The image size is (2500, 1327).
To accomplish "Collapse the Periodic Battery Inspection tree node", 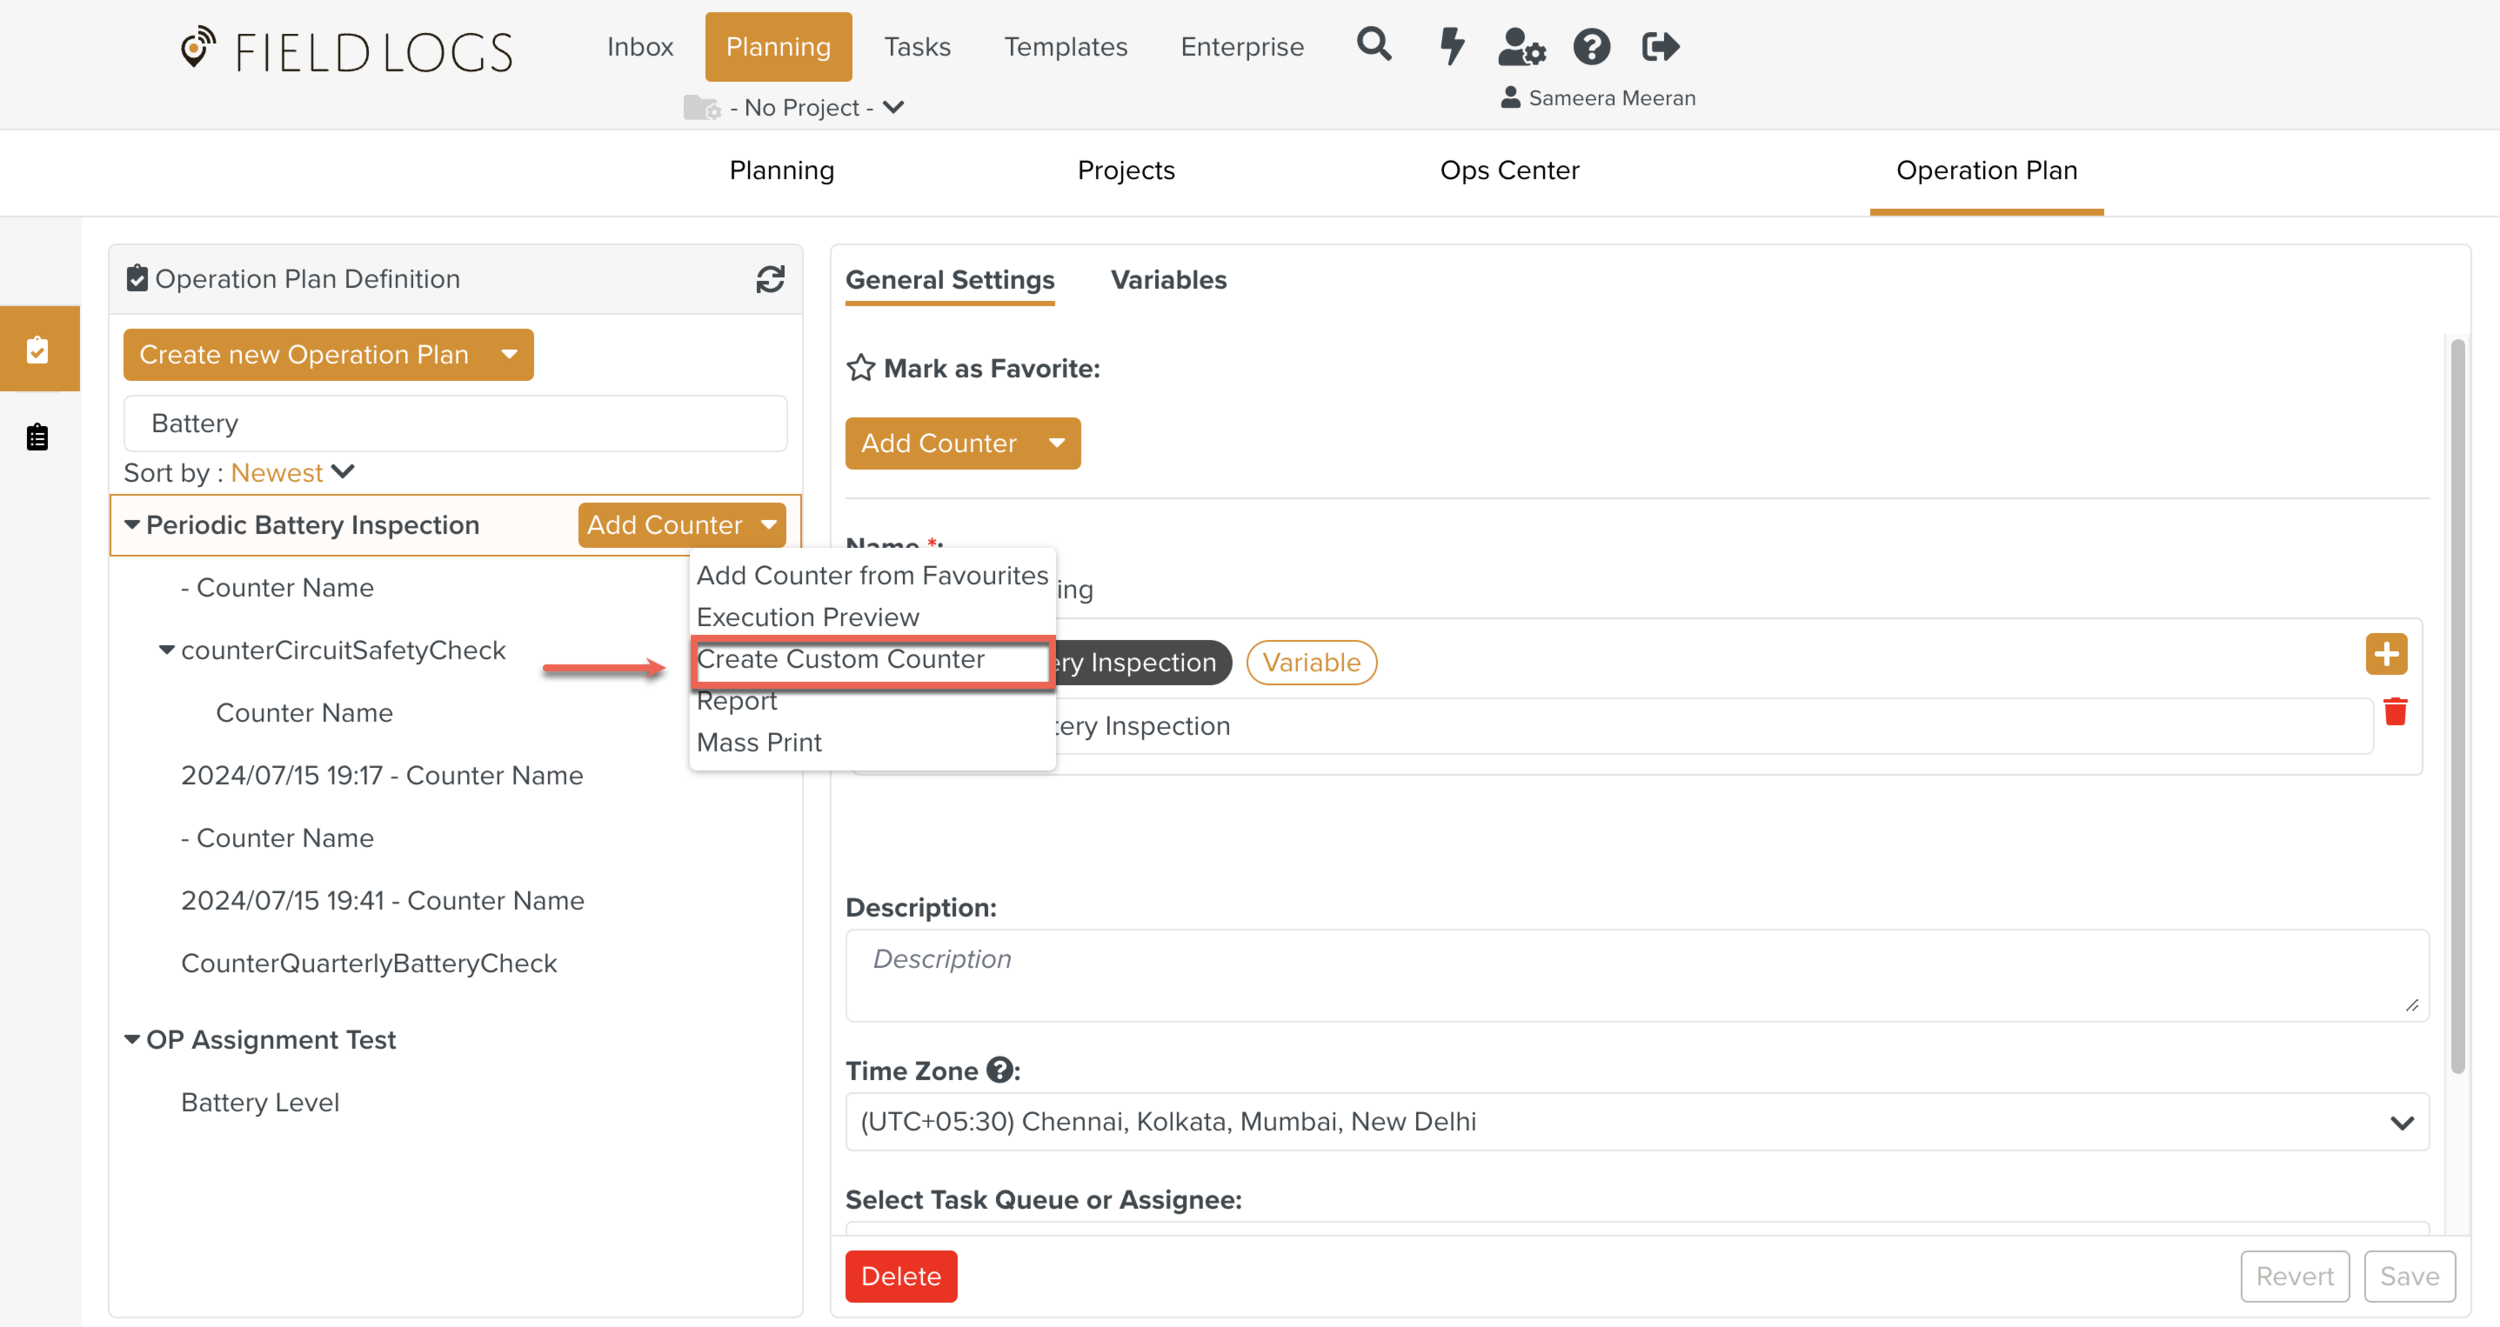I will click(132, 525).
